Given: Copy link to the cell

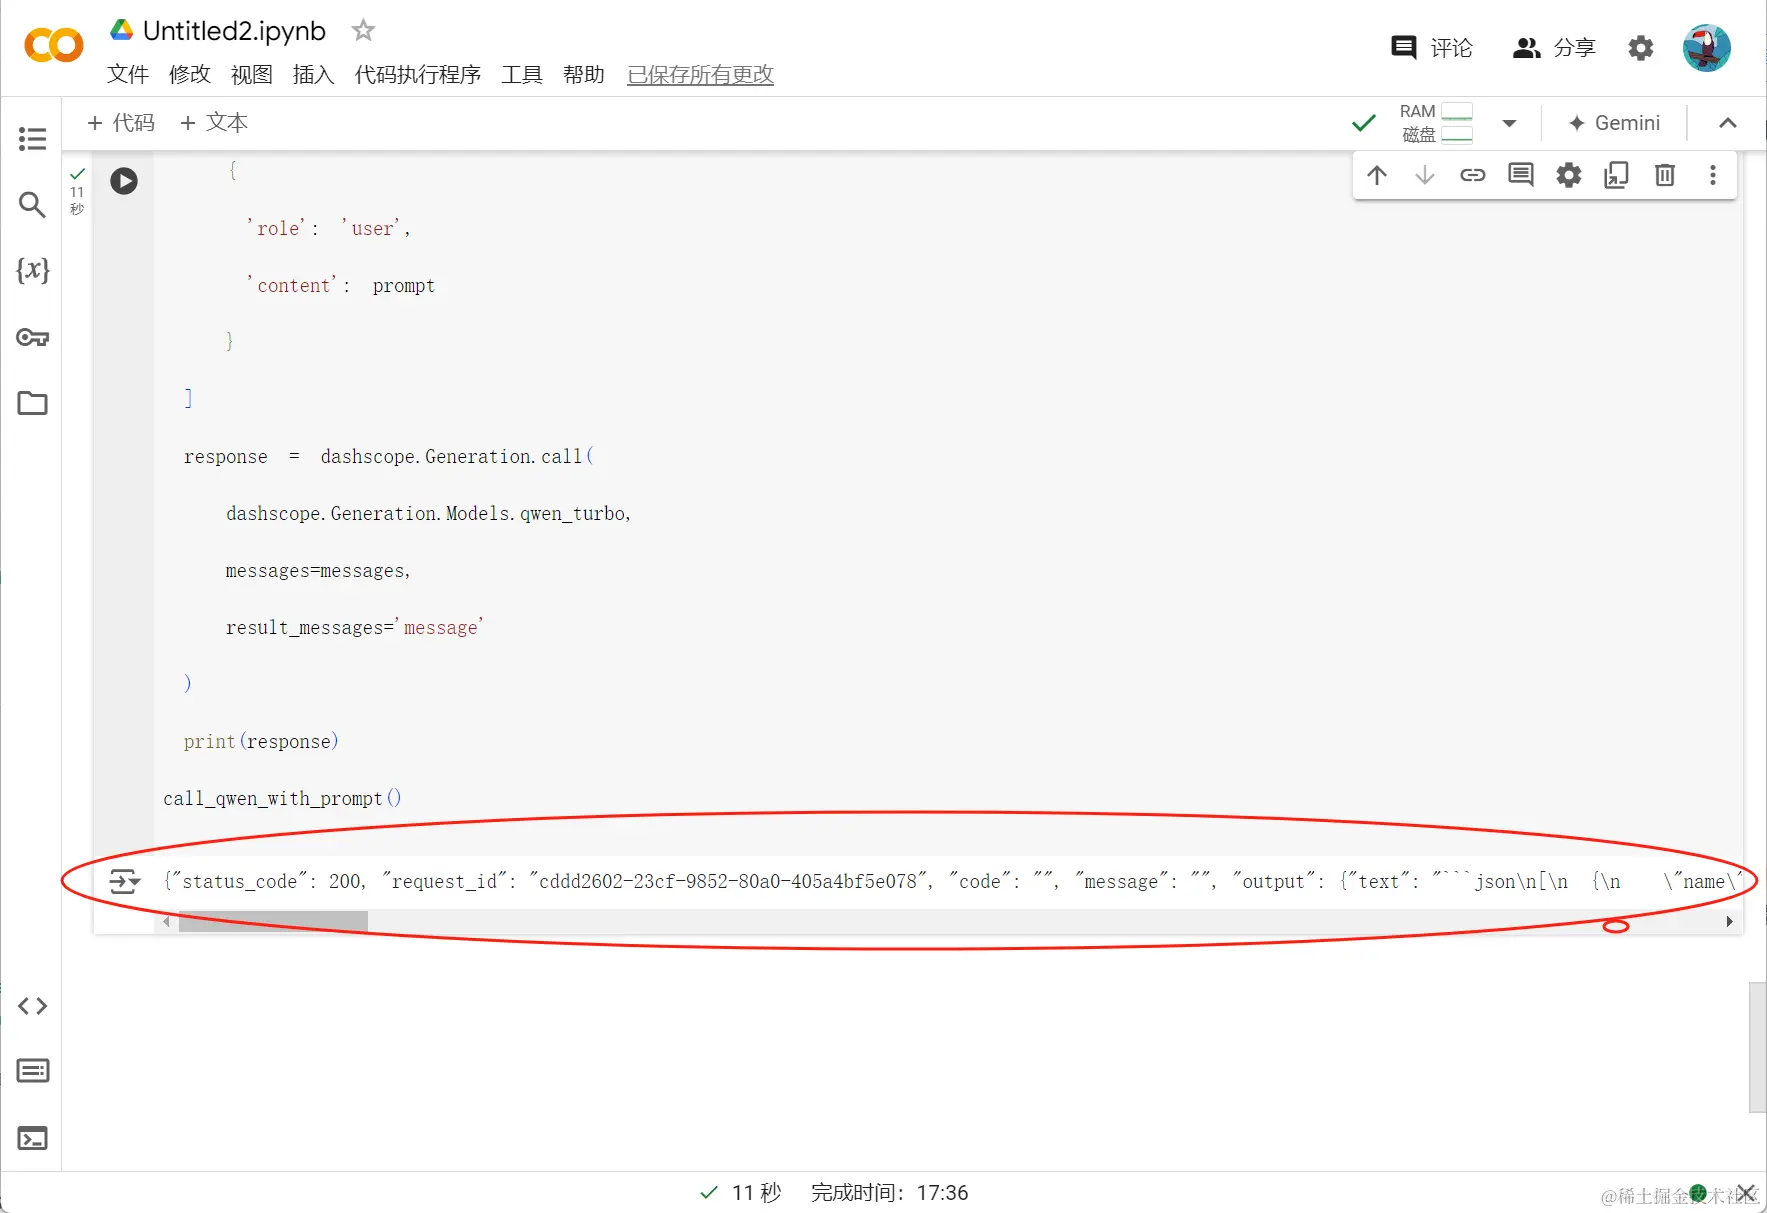Looking at the screenshot, I should pyautogui.click(x=1472, y=175).
